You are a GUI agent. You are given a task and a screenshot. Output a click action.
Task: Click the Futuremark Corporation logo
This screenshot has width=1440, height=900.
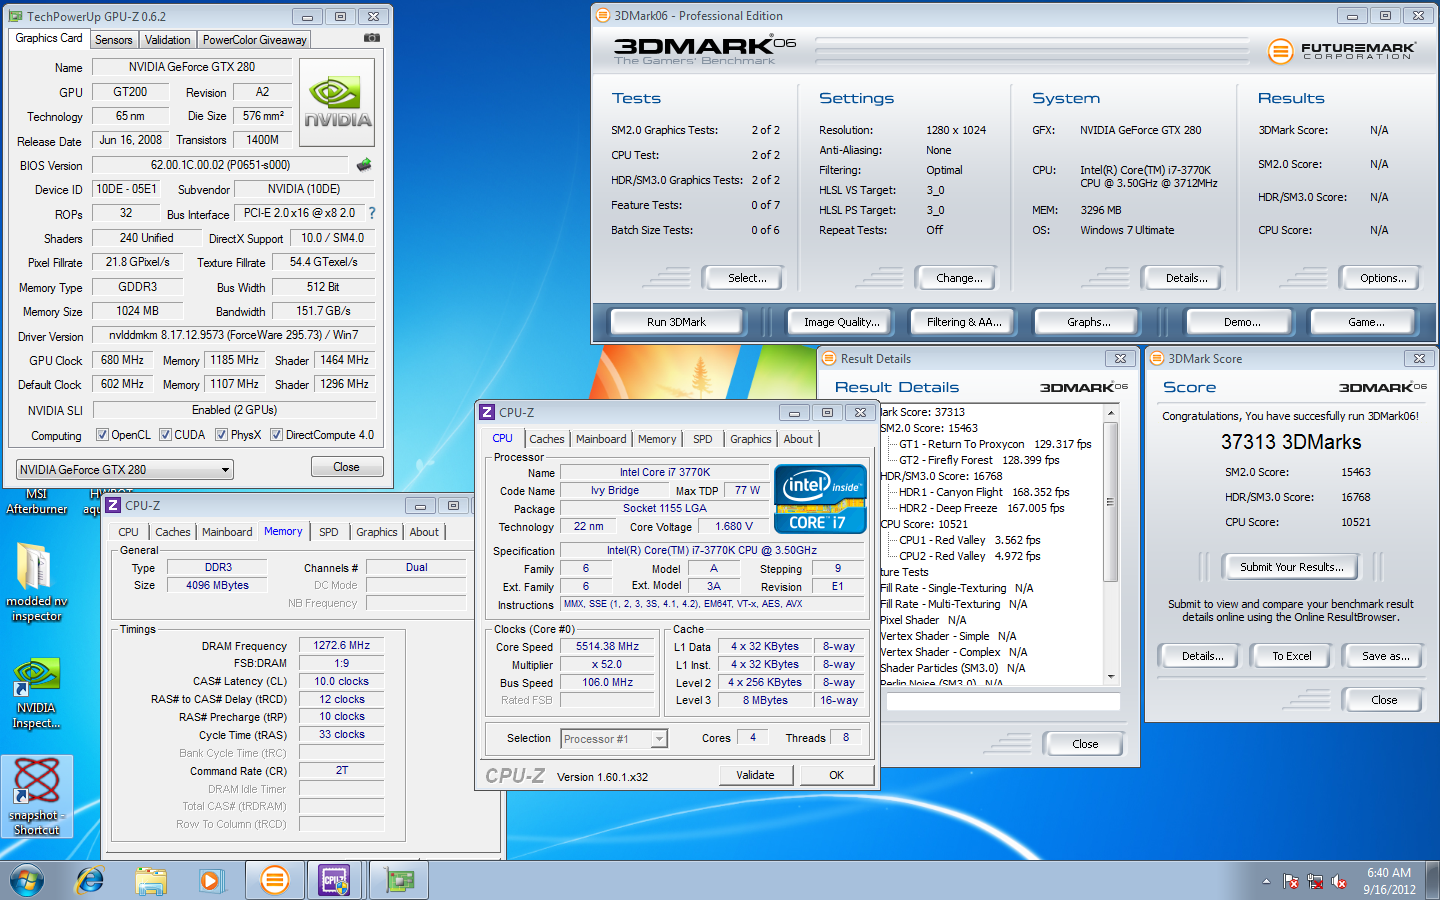point(1341,50)
